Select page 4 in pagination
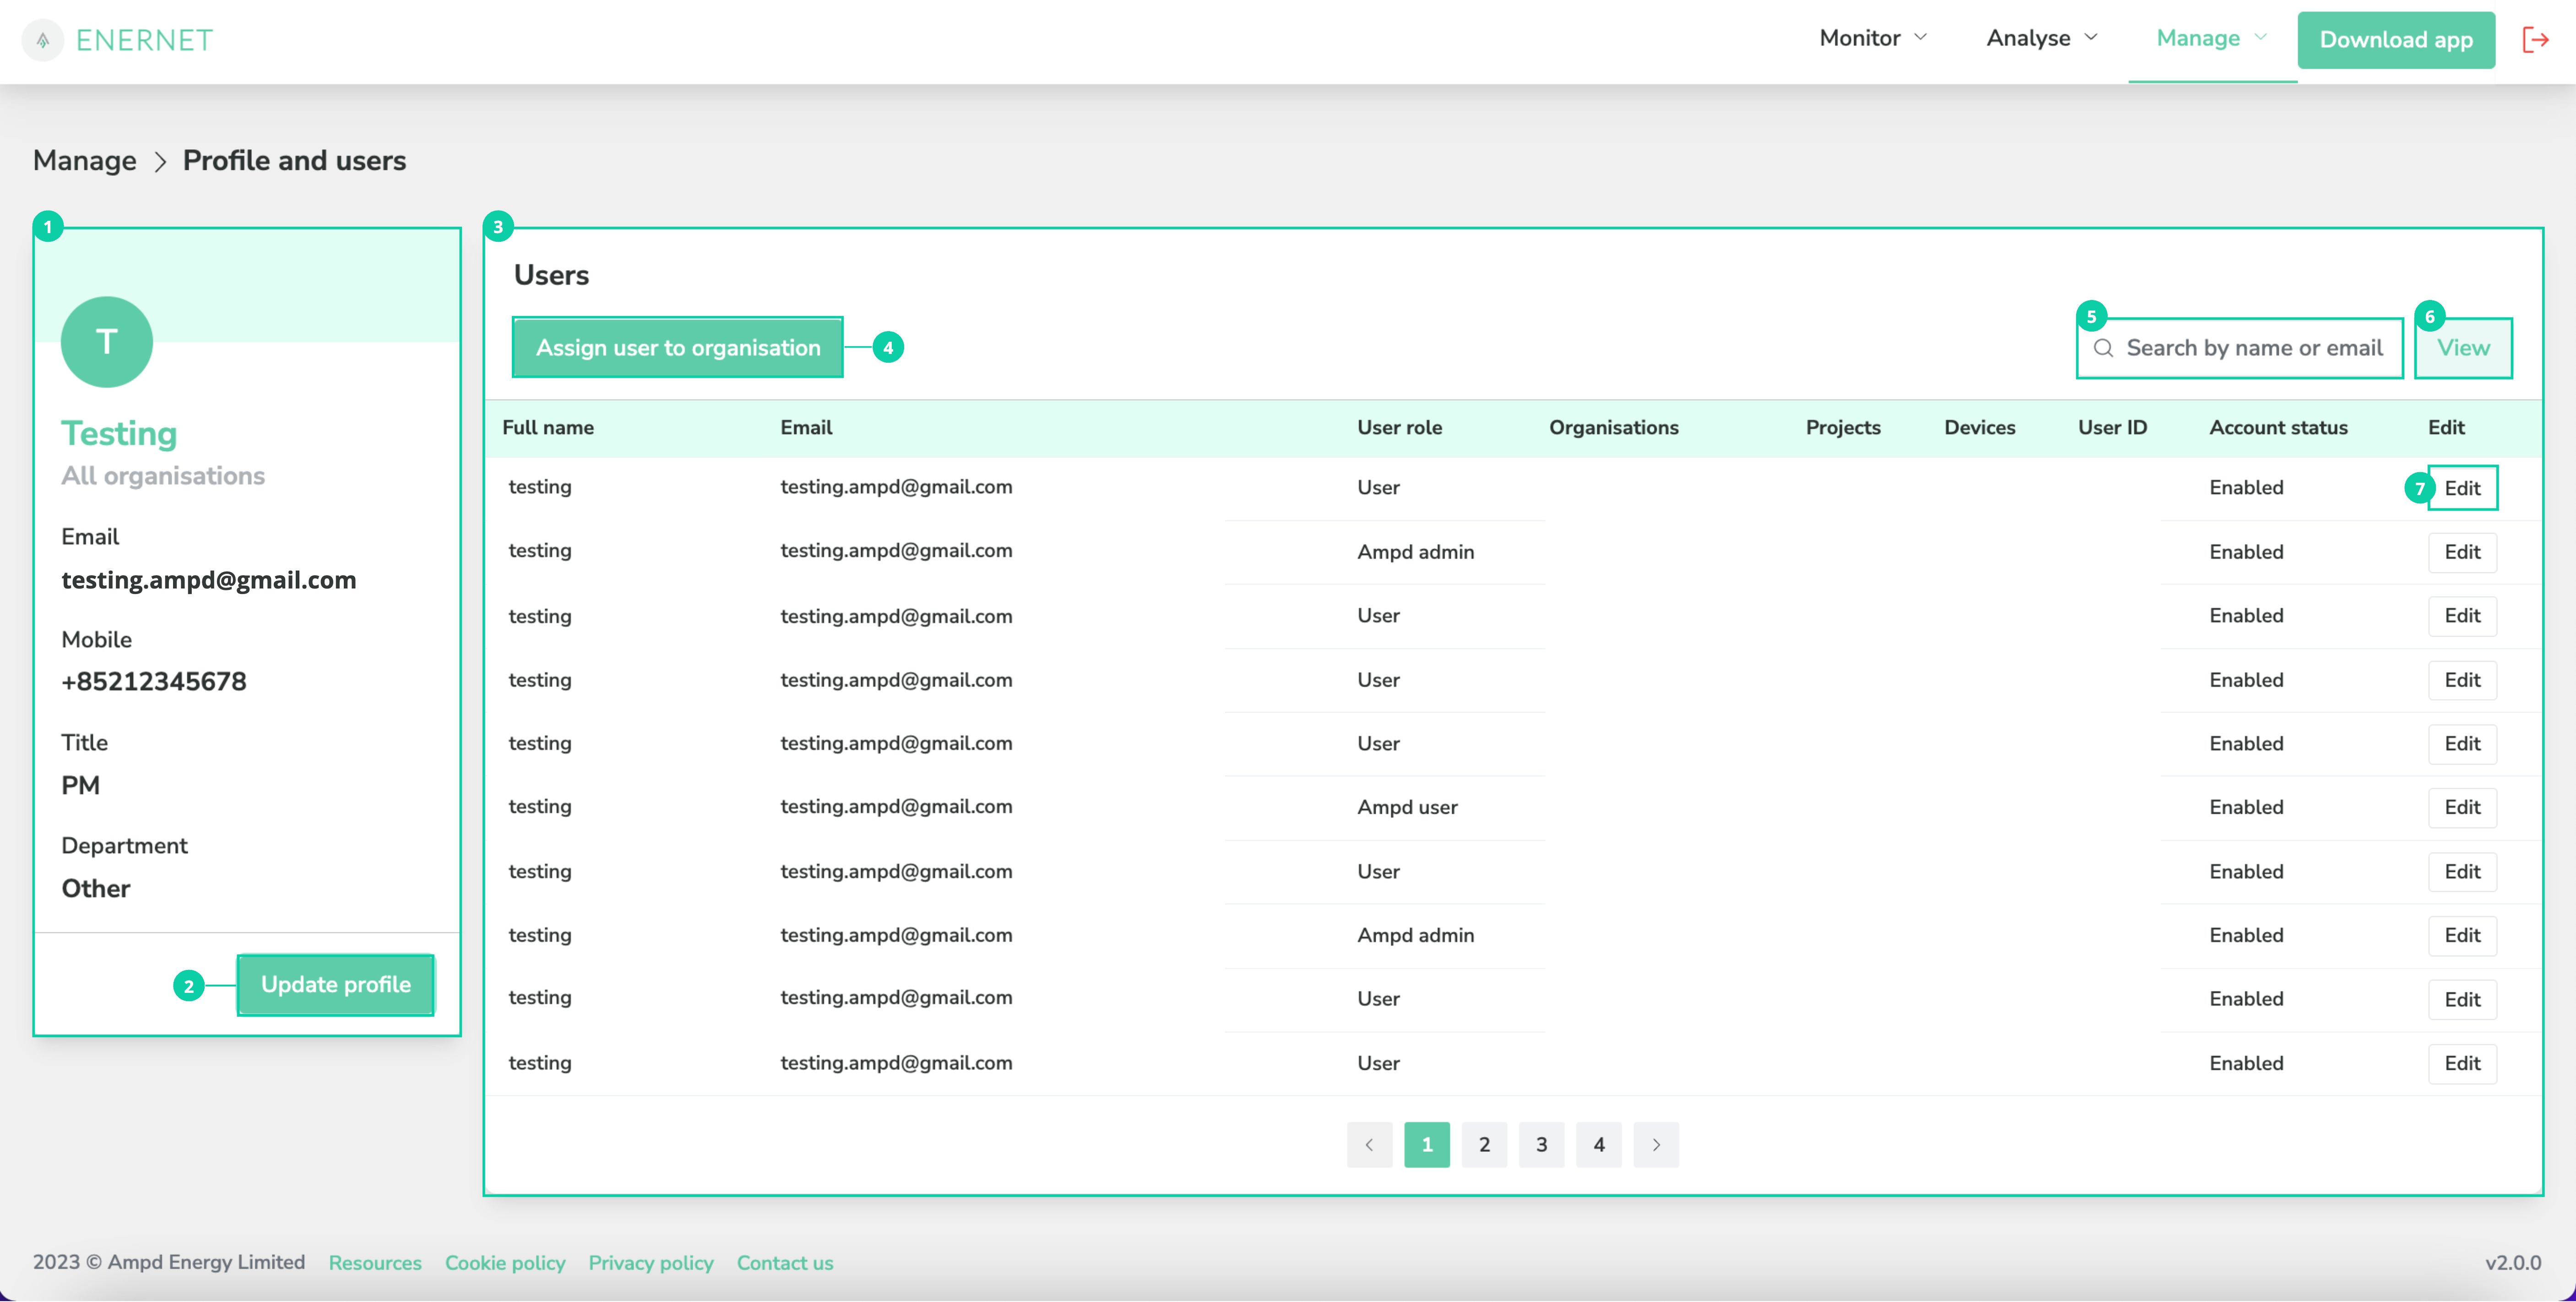Screen dimensions: 2576x1302 tap(1599, 1145)
